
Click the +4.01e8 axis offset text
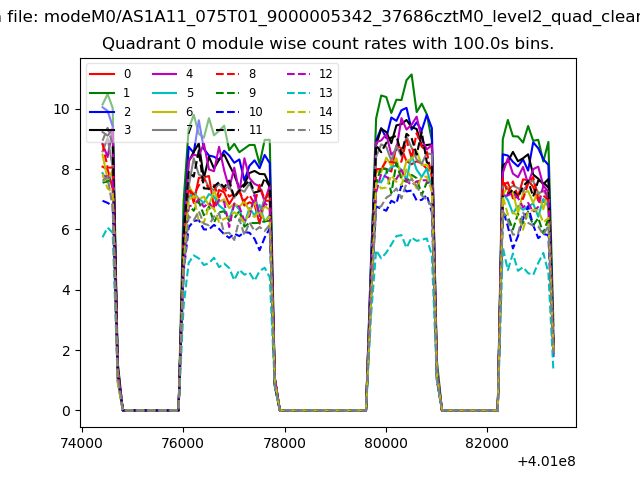[x=545, y=461]
